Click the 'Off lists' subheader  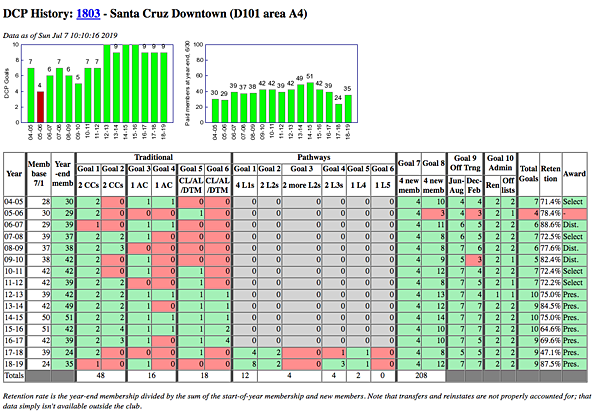(508, 185)
